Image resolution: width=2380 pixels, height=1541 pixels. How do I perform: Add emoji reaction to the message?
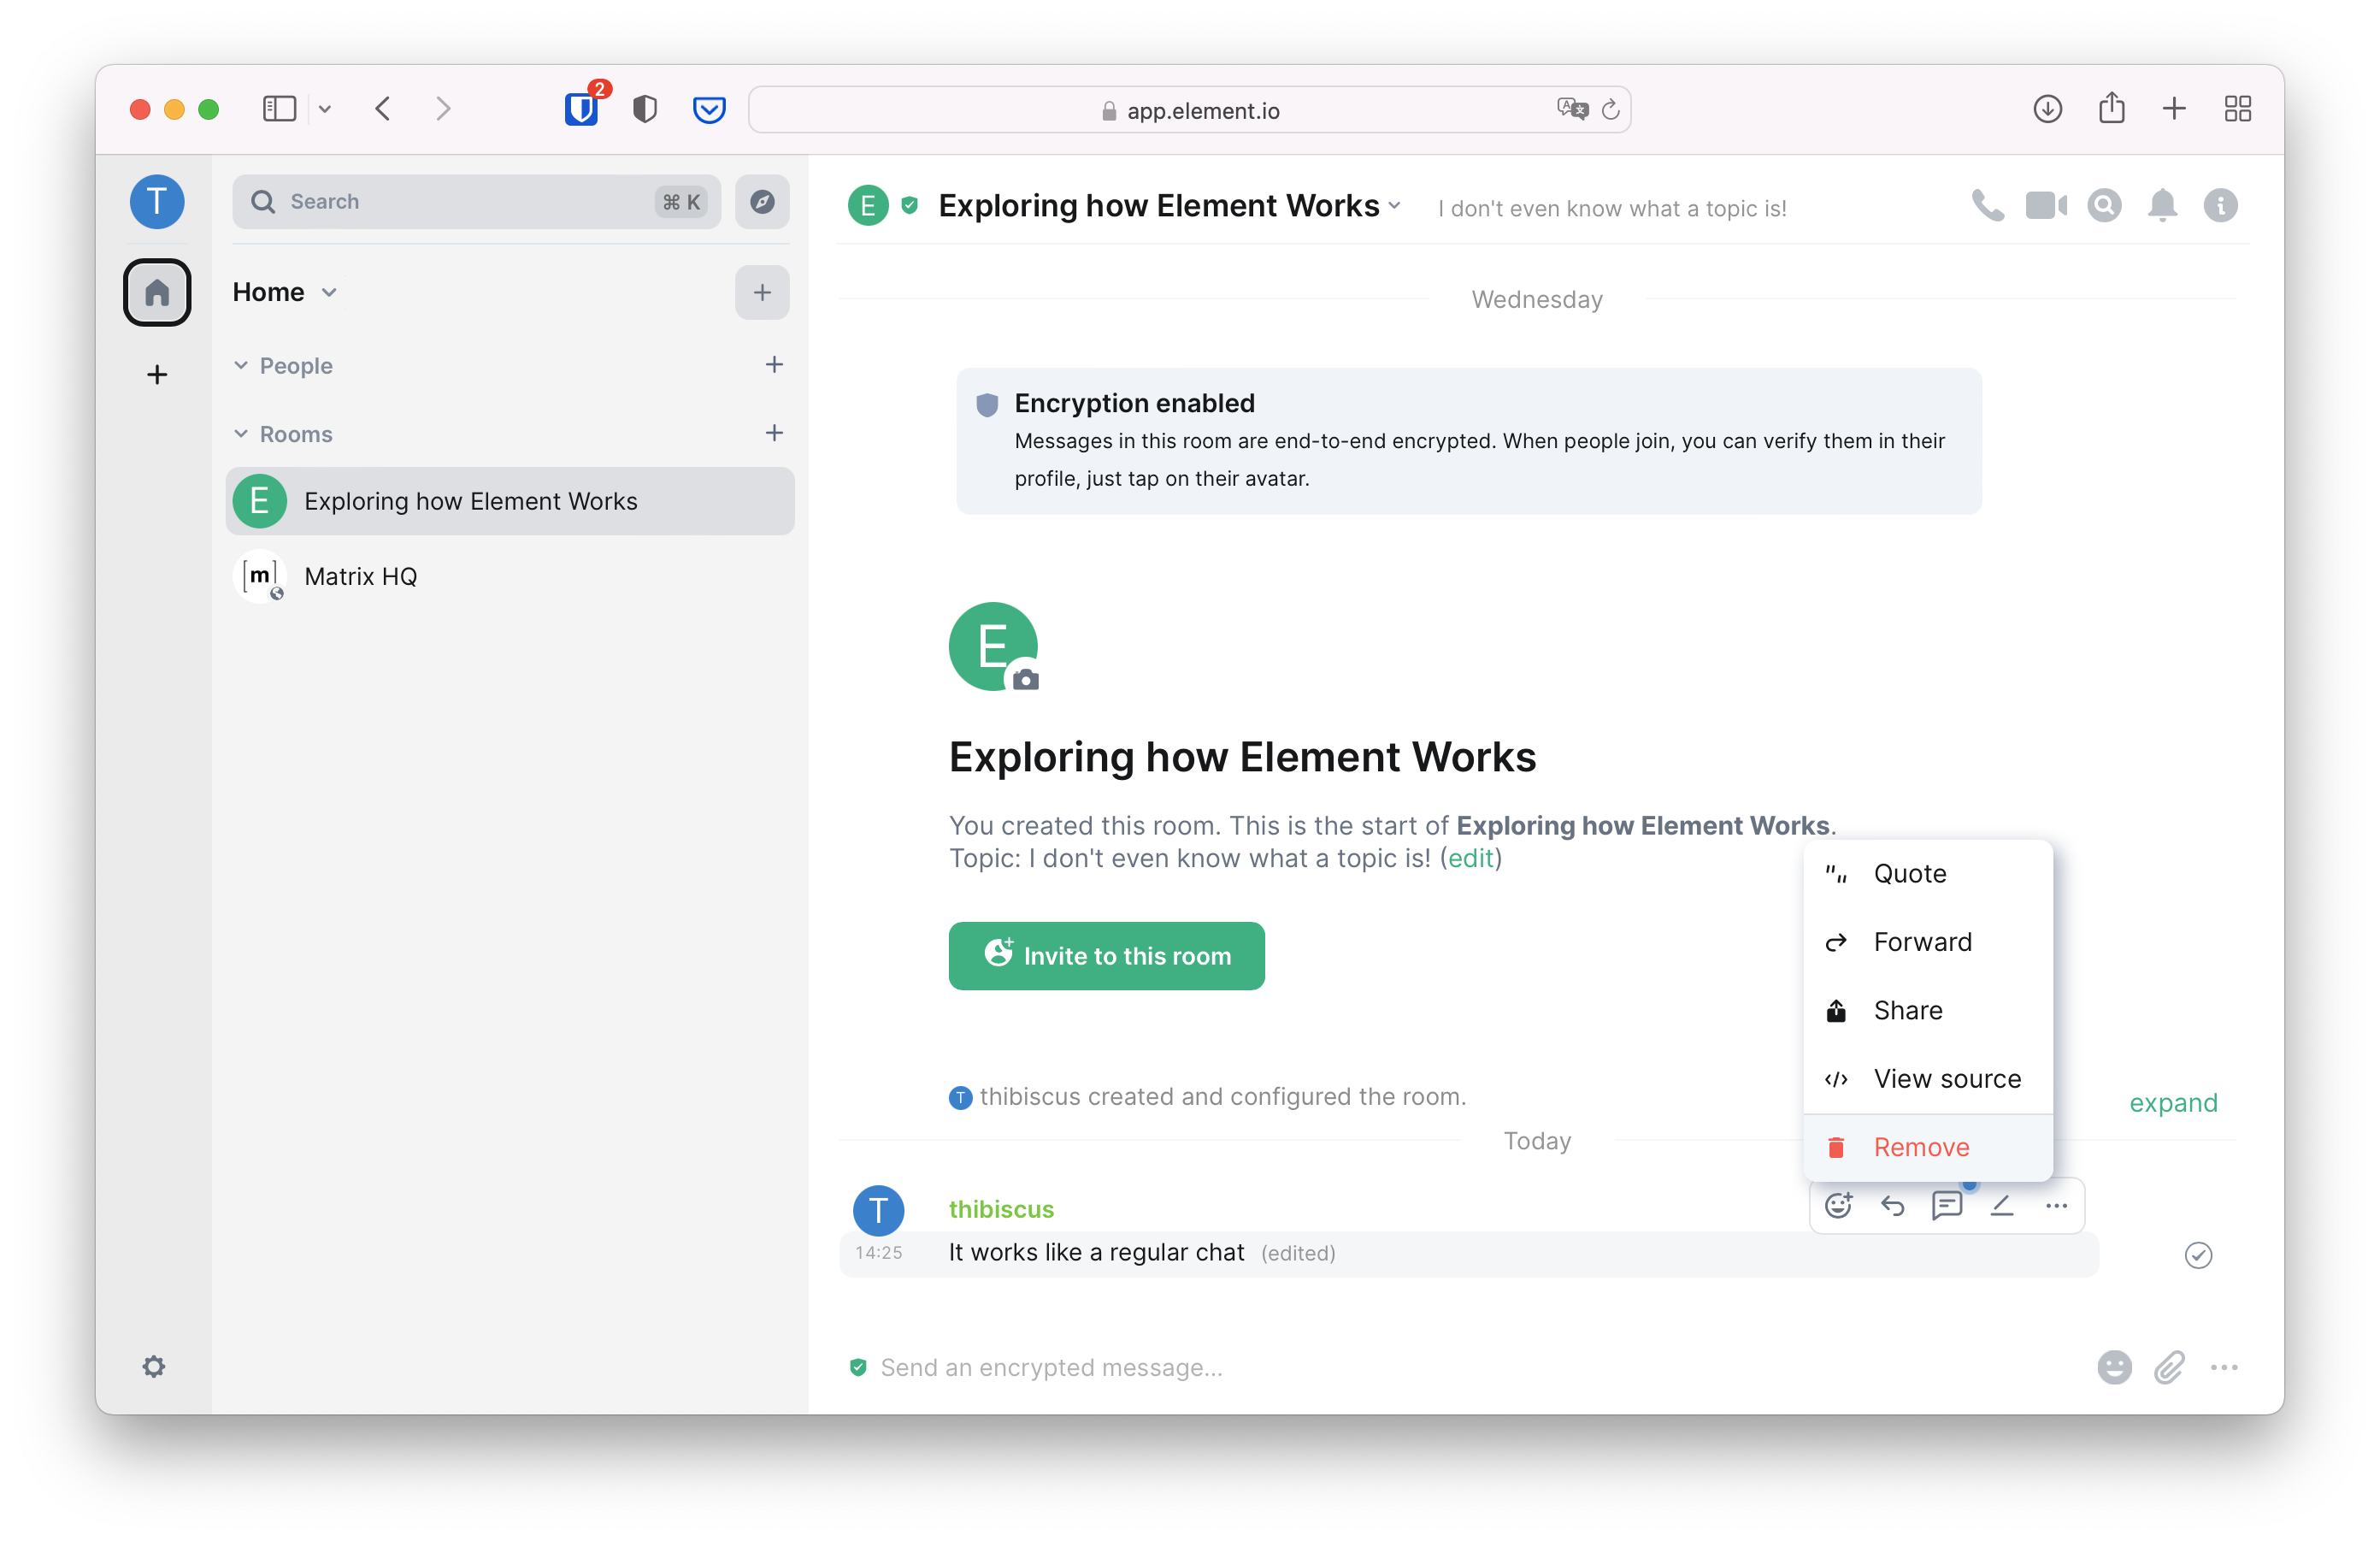tap(1838, 1206)
